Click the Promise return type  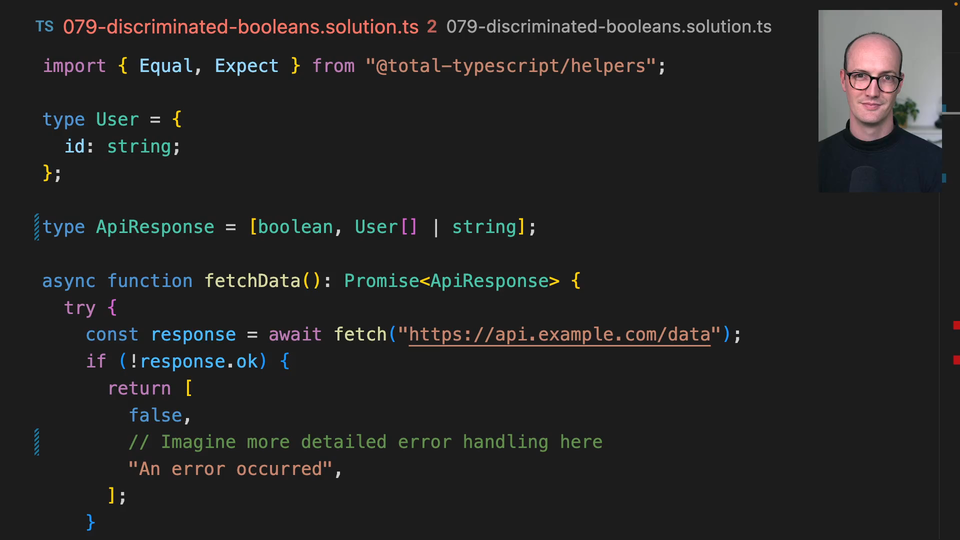click(380, 281)
